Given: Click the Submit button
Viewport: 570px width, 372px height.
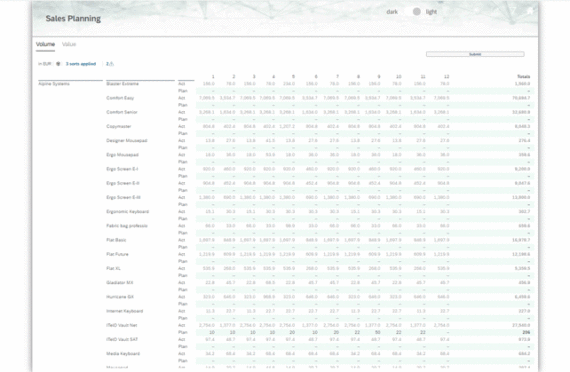Looking at the screenshot, I should [475, 54].
